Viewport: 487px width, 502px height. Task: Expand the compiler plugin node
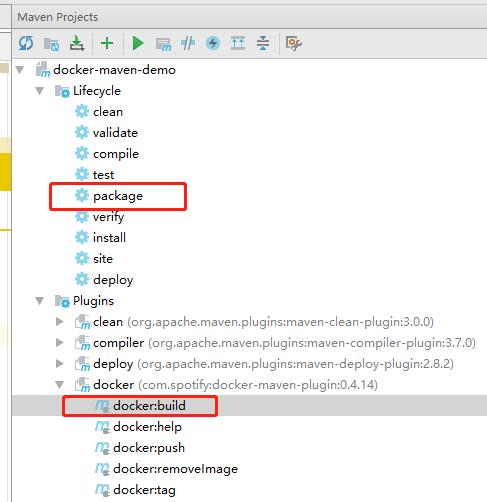coord(60,343)
